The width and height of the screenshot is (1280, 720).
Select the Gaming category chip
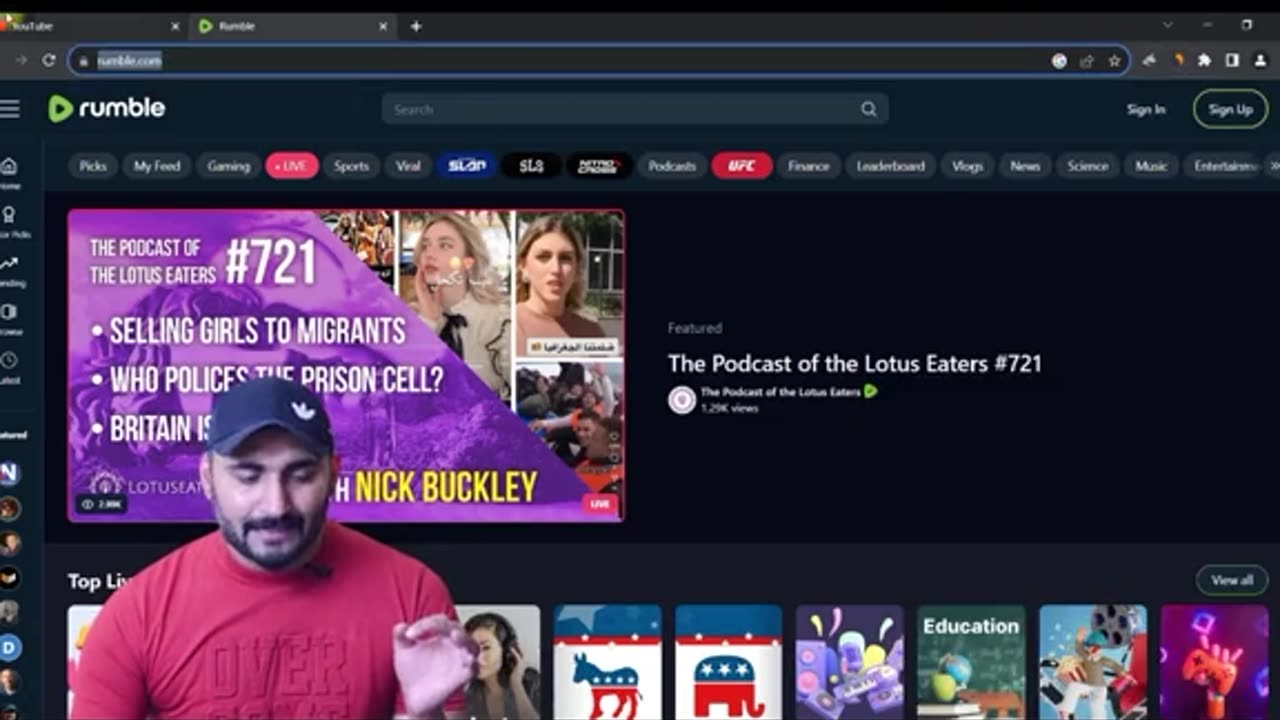(x=228, y=166)
